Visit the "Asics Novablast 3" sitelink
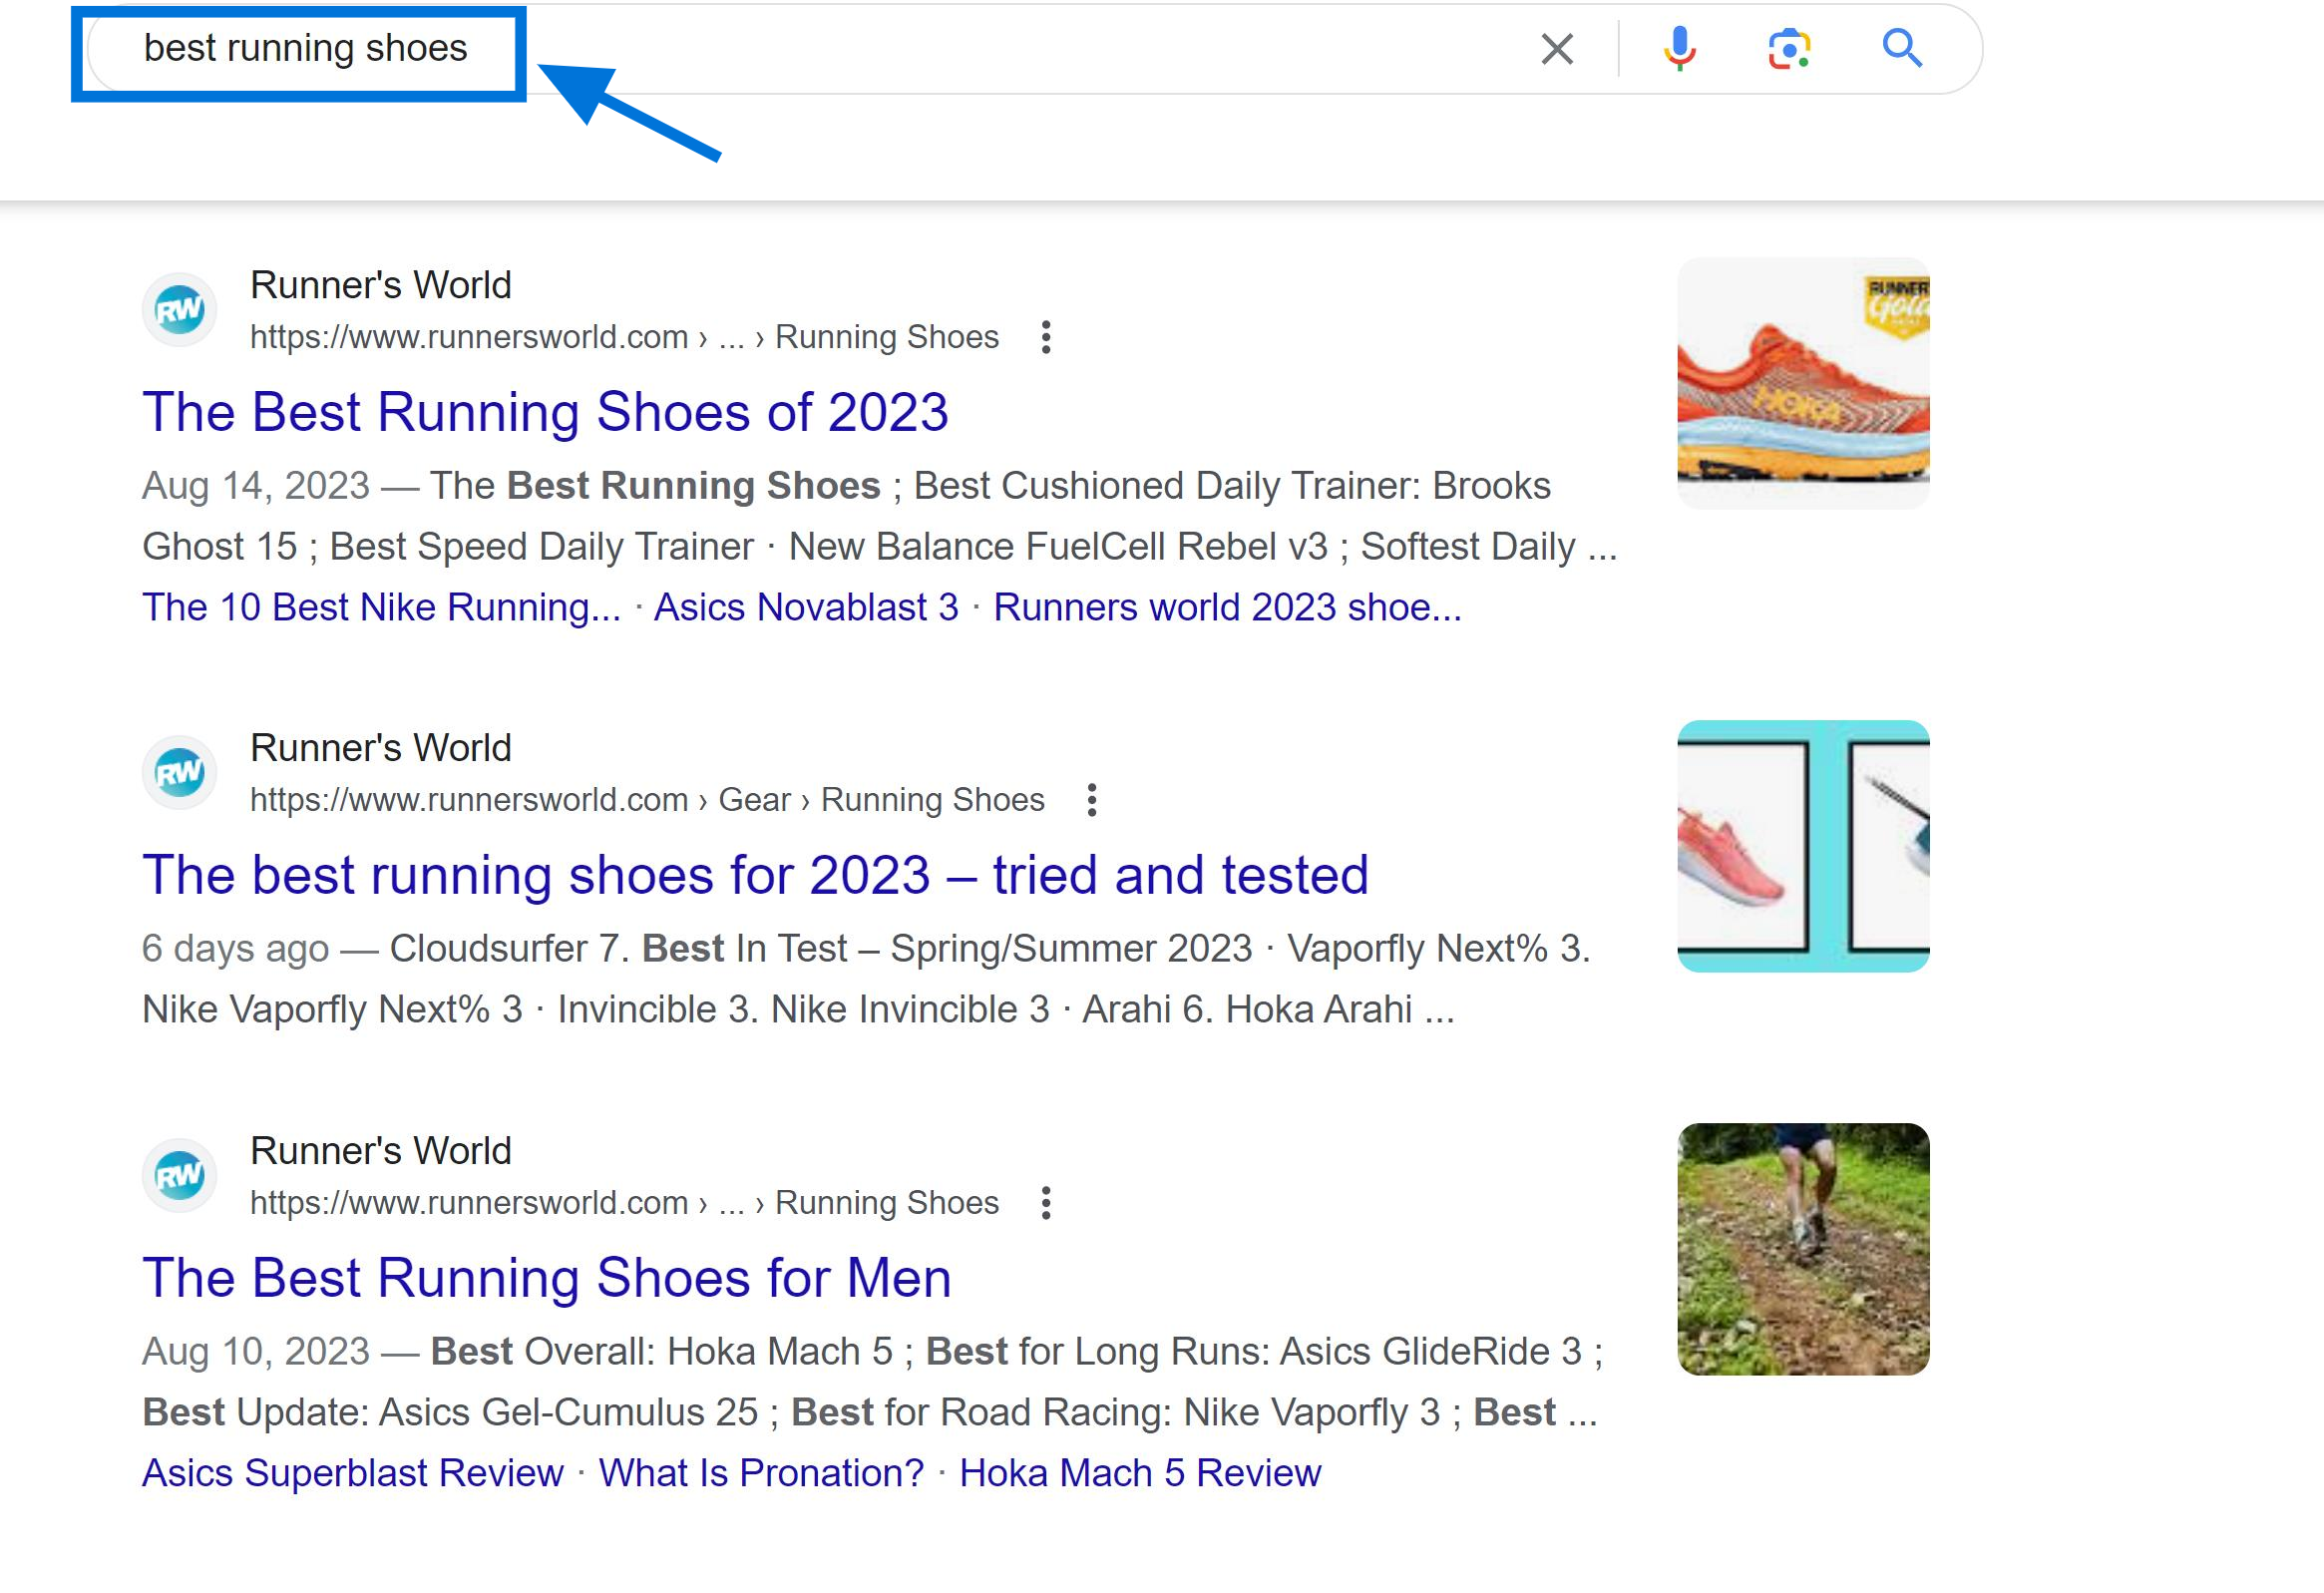2324x1593 pixels. (806, 606)
